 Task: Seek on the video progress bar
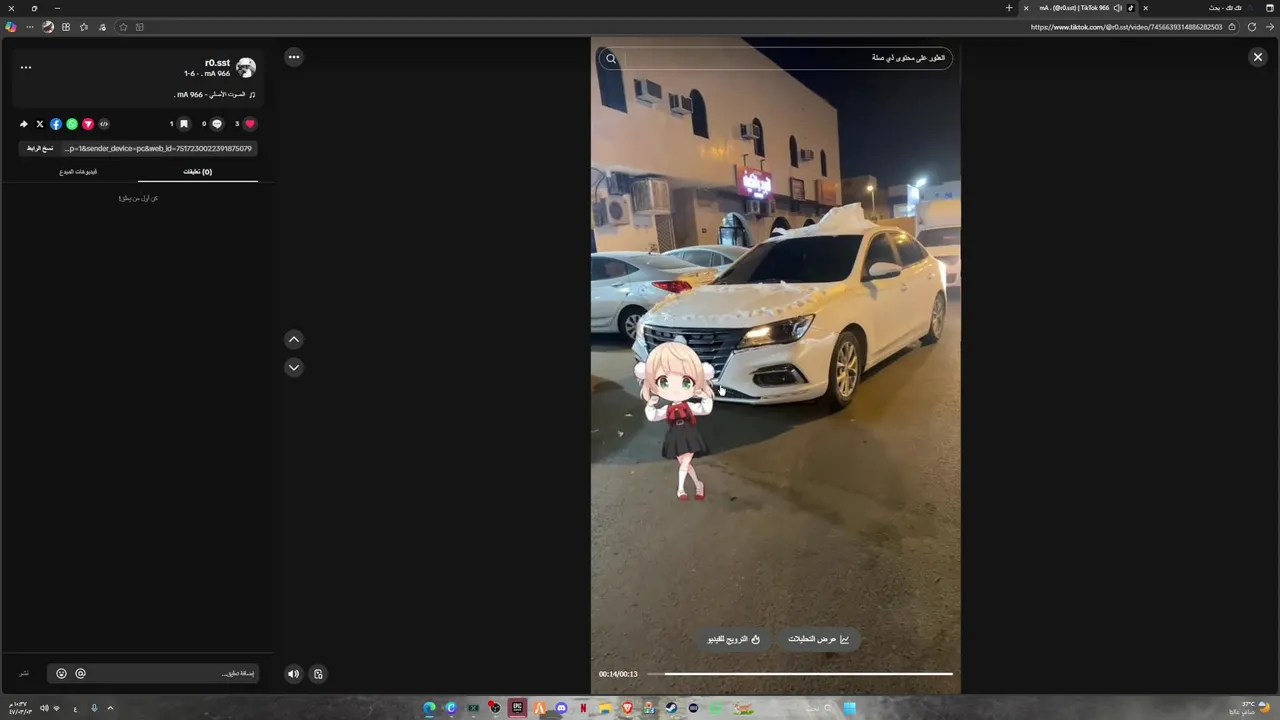pyautogui.click(x=800, y=674)
